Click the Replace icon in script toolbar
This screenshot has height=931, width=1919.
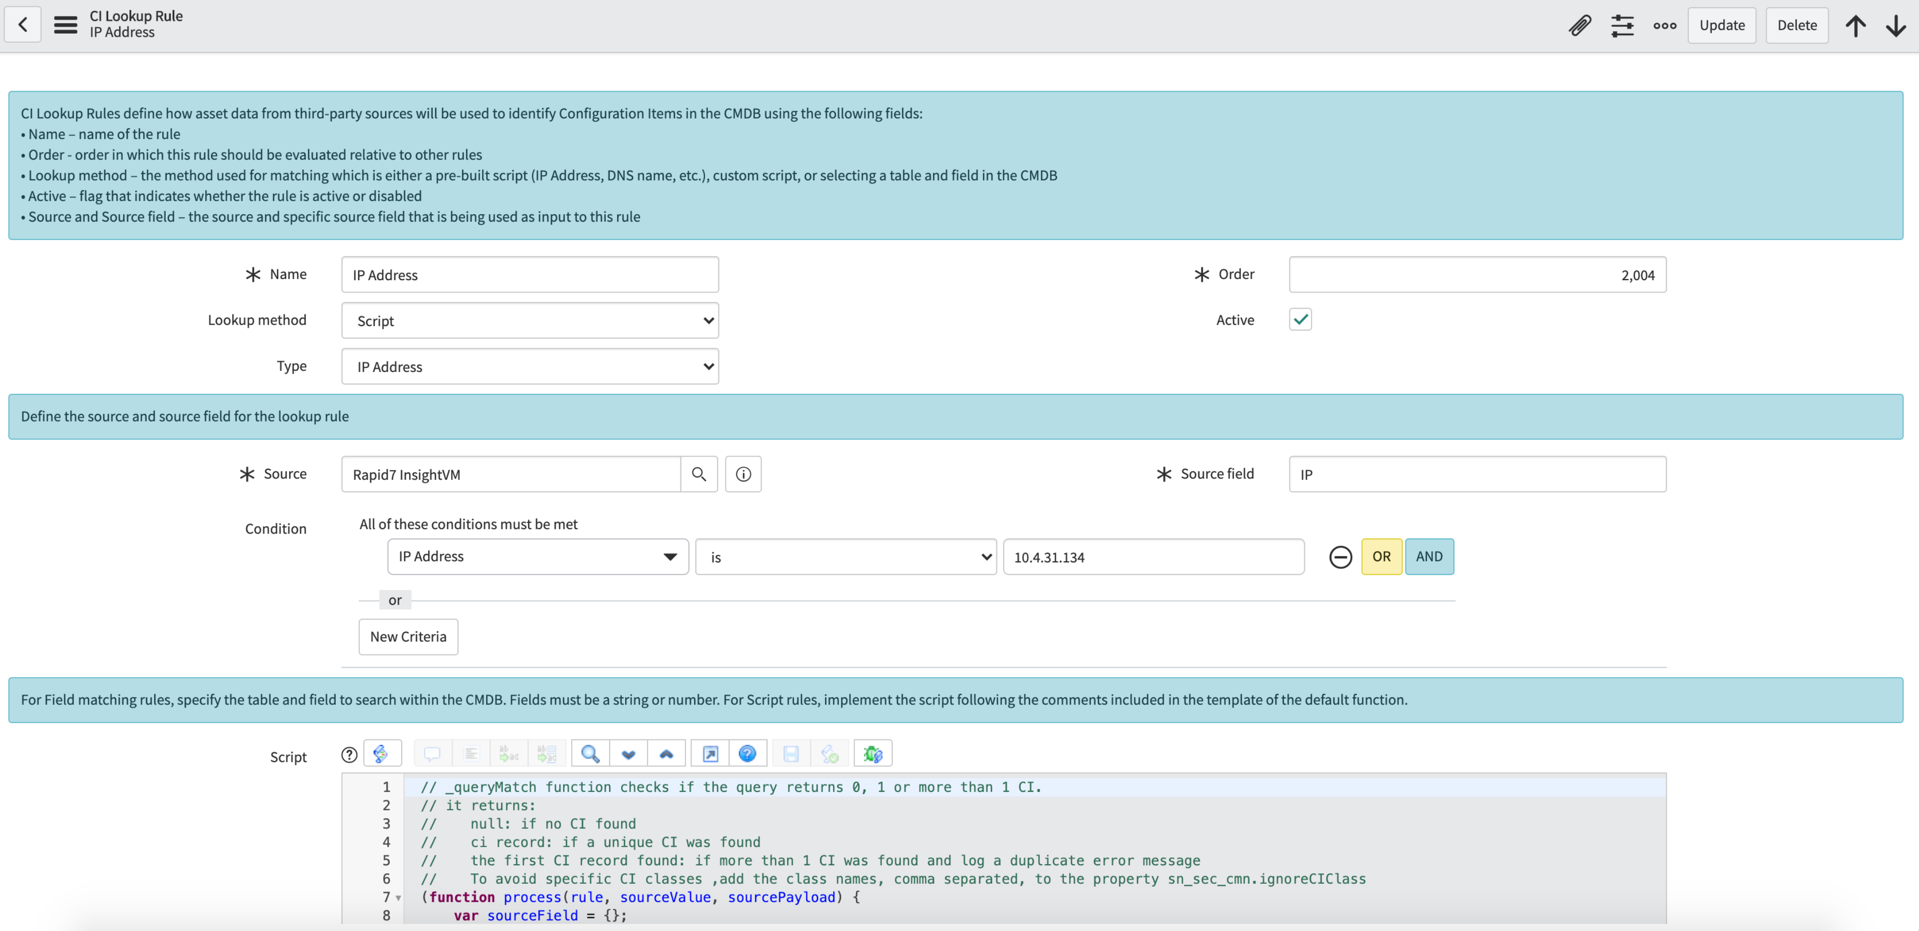point(509,754)
